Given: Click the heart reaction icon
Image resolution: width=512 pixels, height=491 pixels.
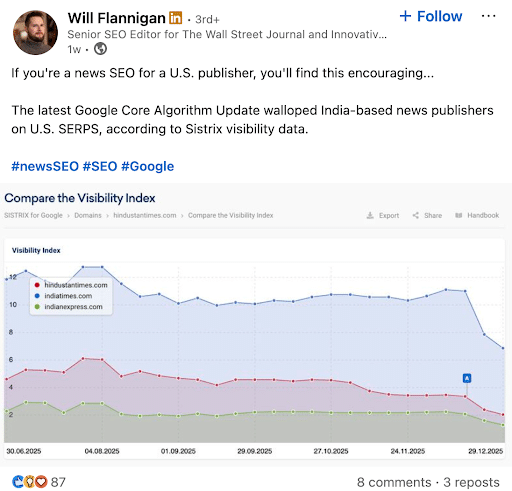Looking at the screenshot, I should [41, 482].
